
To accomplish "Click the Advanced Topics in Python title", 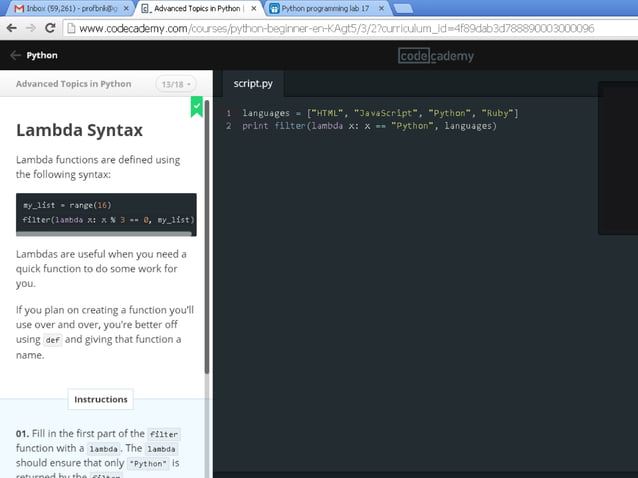I will pos(73,84).
